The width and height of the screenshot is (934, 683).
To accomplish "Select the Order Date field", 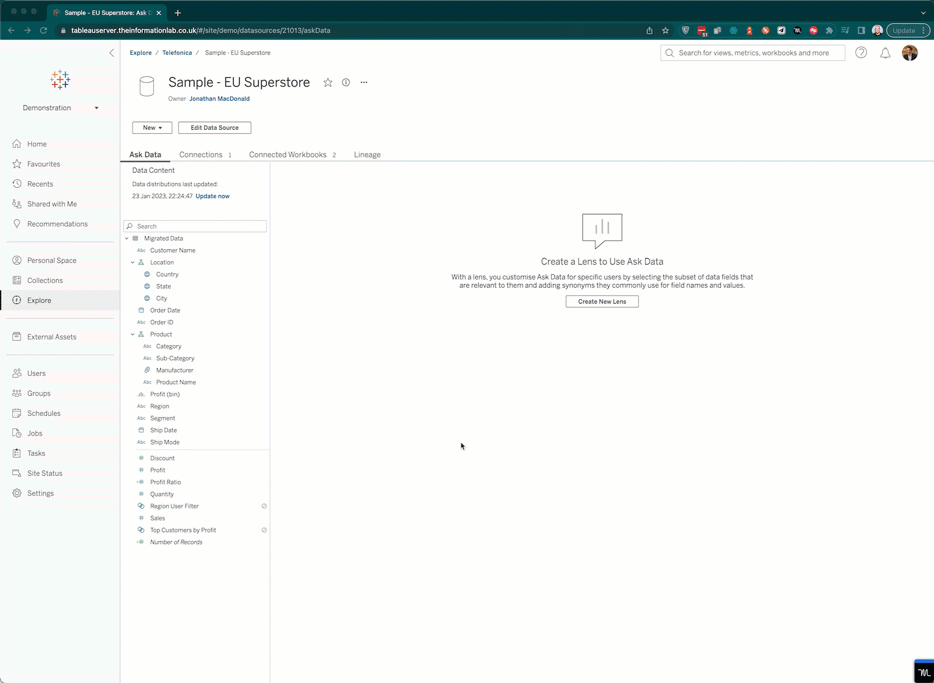I will click(165, 310).
